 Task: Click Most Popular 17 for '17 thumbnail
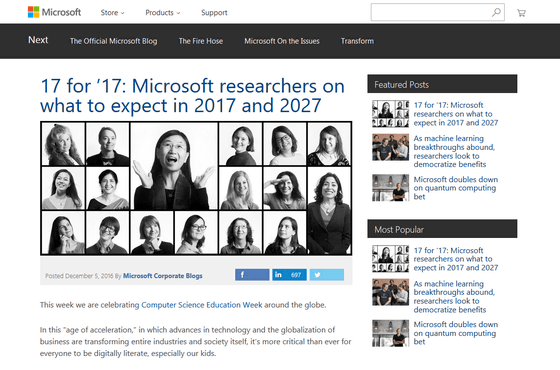click(390, 259)
